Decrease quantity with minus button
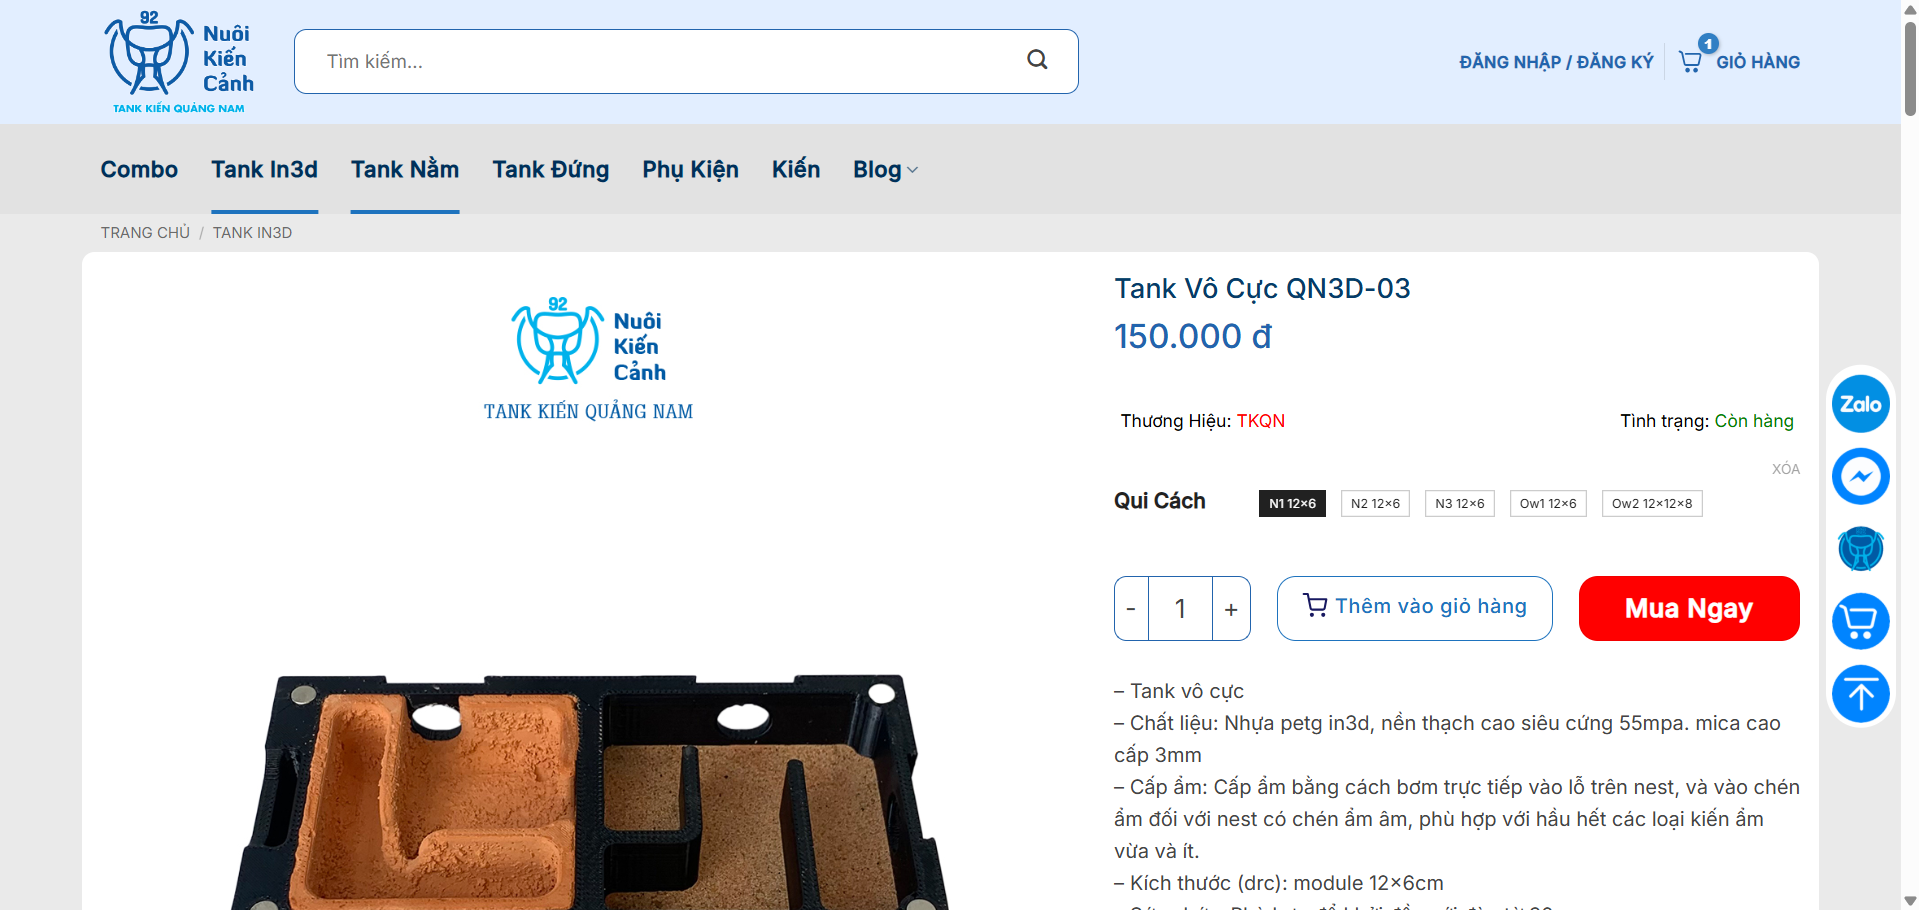 point(1131,608)
